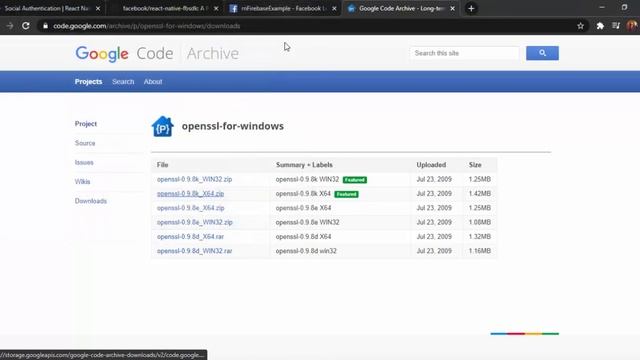The width and height of the screenshot is (640, 360).
Task: Click the 1.16MB size cell
Action: (480, 251)
